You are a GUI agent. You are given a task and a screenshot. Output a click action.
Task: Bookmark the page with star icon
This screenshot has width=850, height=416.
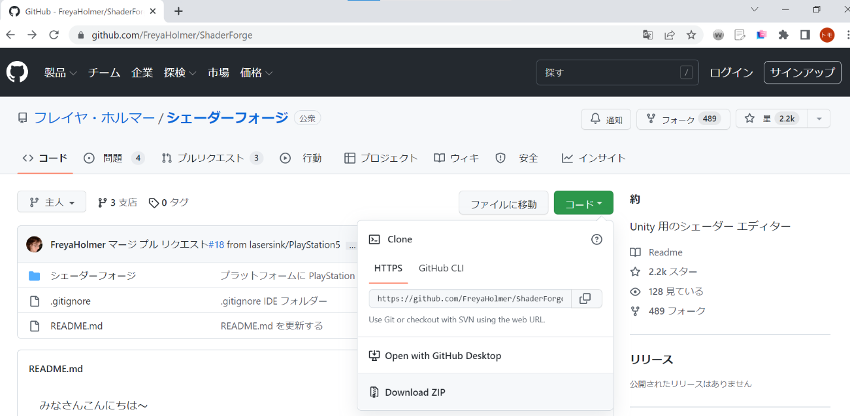tap(691, 35)
